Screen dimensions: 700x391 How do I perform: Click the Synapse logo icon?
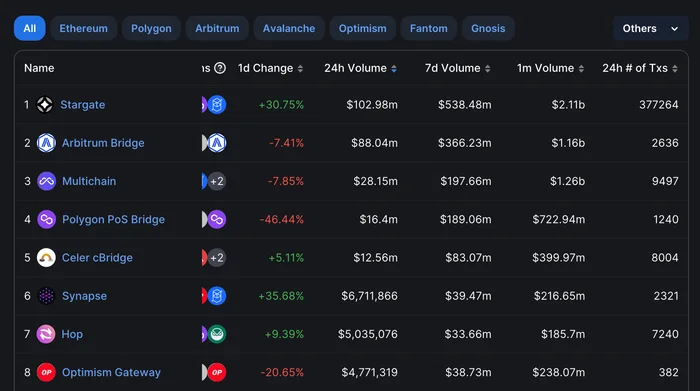click(46, 296)
